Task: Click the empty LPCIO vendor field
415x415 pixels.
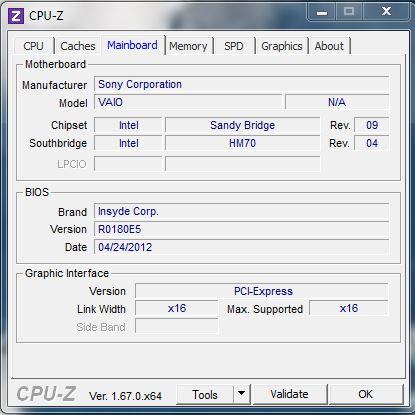Action: click(128, 164)
